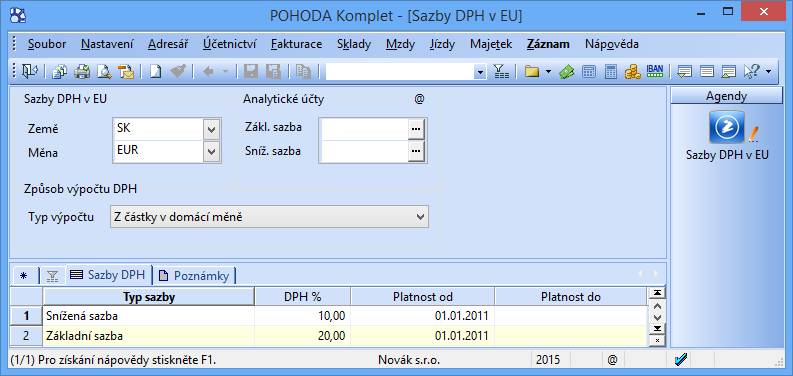This screenshot has width=793, height=376.
Task: Click the exit door icon at toolbar start
Action: click(29, 72)
